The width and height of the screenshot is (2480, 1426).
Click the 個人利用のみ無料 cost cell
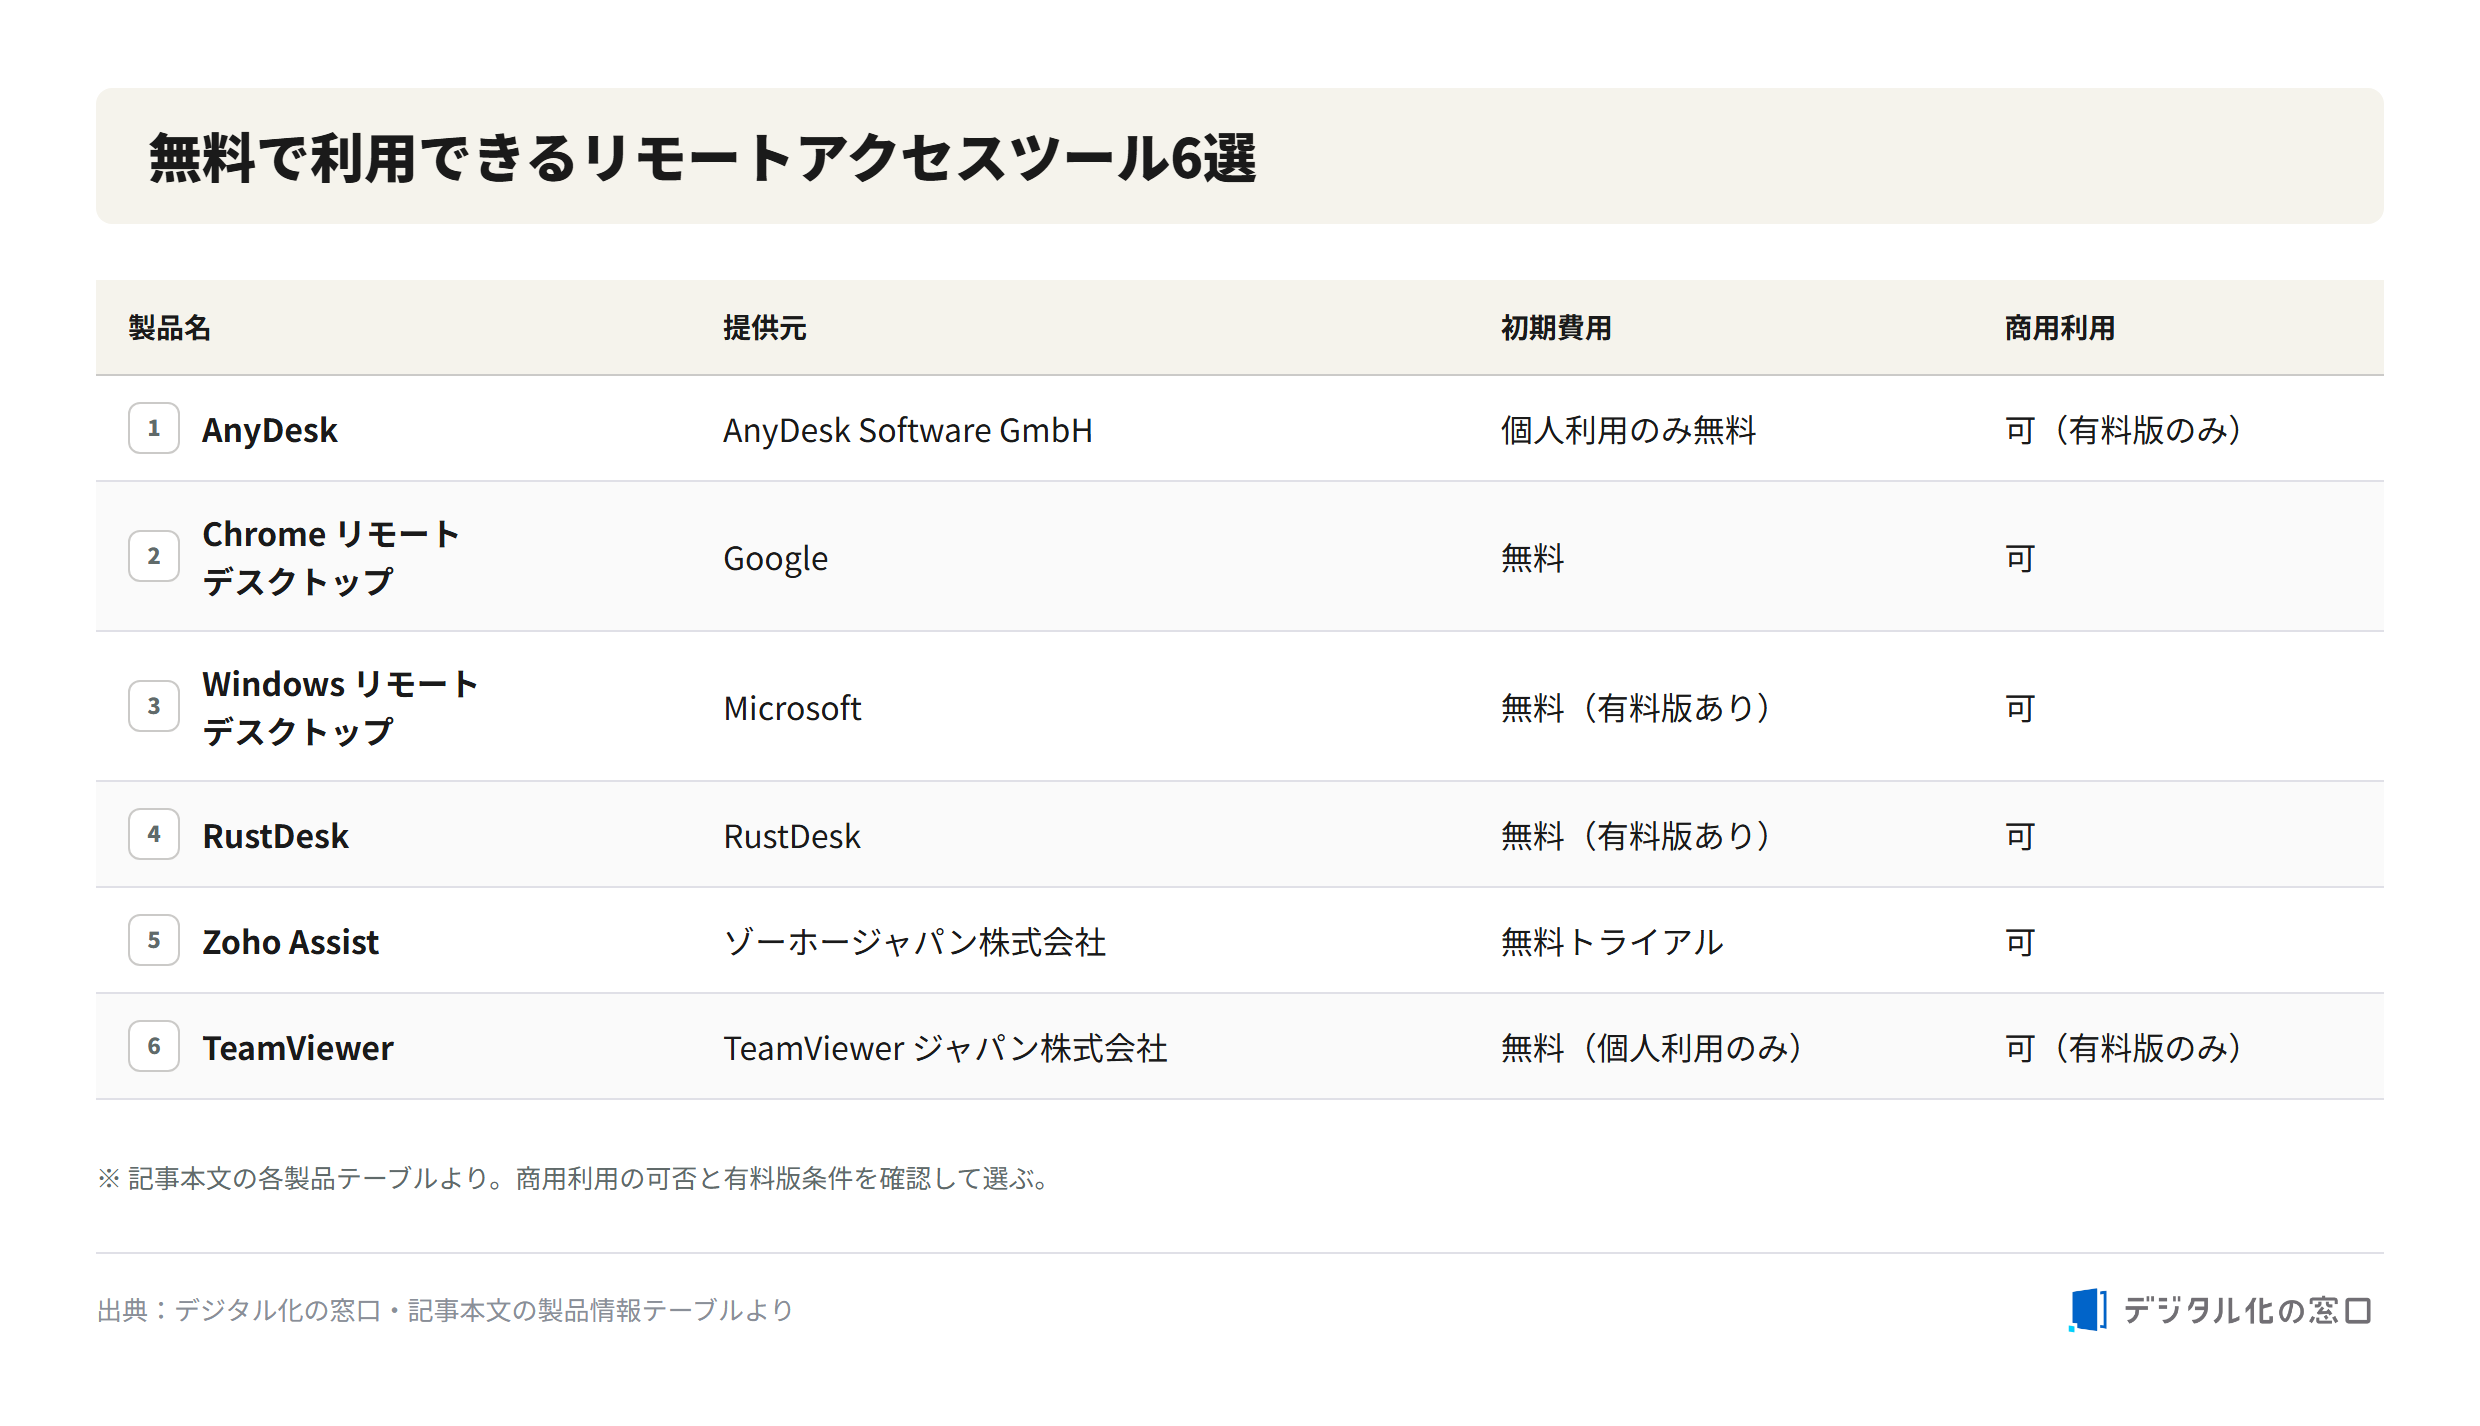1629,430
